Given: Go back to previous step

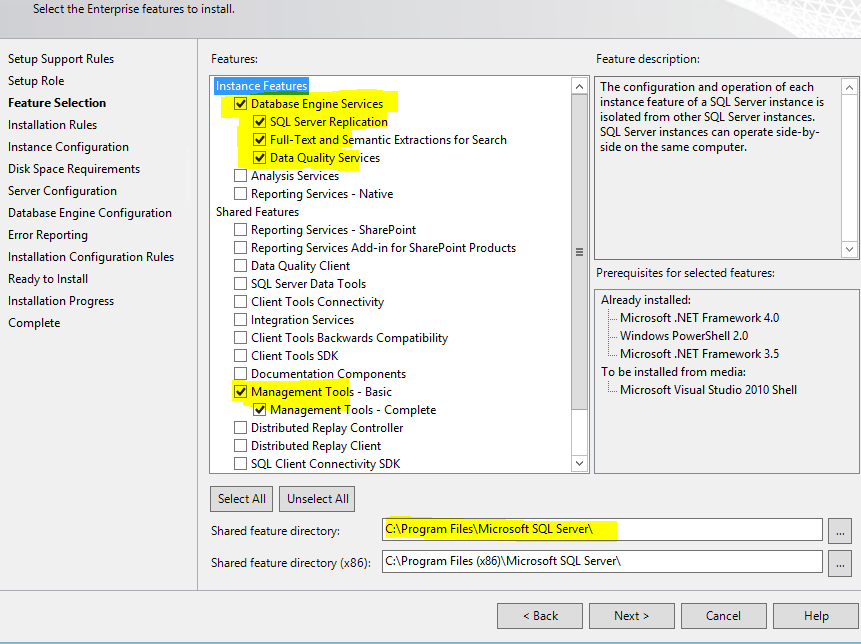Looking at the screenshot, I should point(540,616).
